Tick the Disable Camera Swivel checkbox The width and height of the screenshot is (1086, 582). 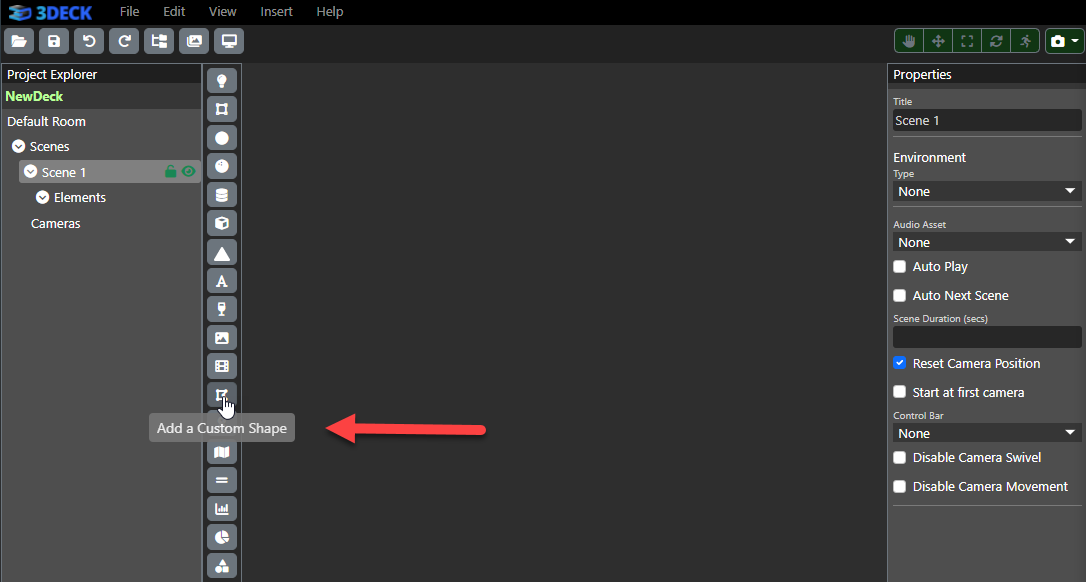[x=900, y=458]
